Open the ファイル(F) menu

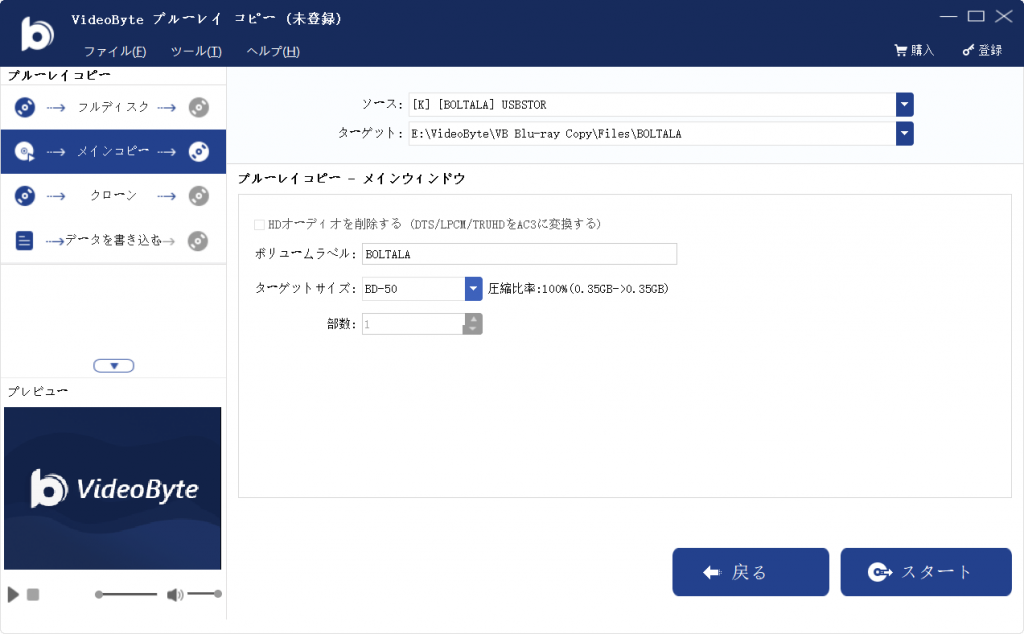coord(115,52)
